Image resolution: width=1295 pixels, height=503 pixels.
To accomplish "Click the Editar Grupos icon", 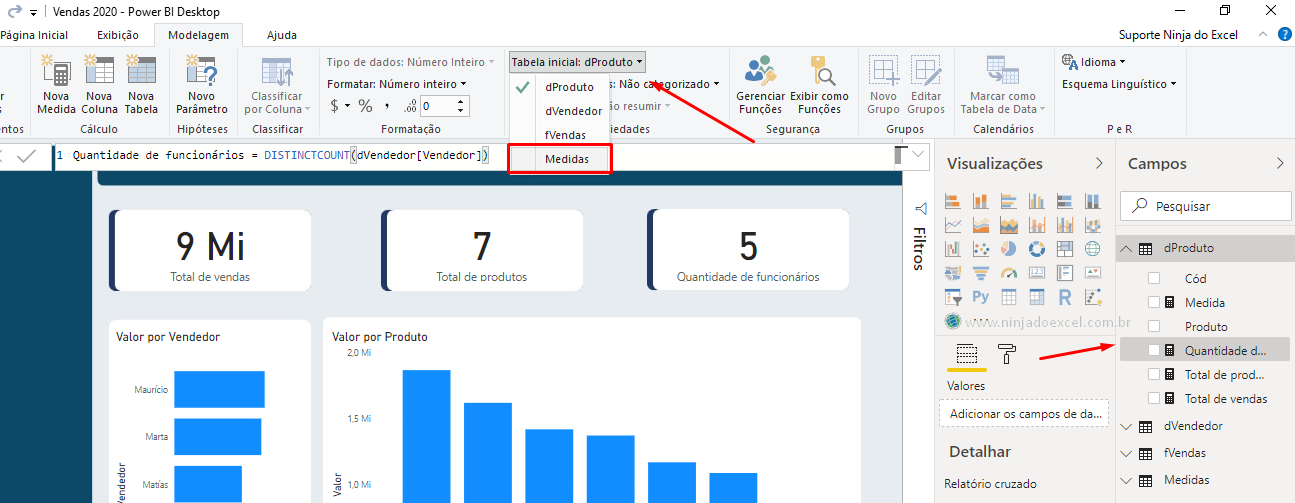I will click(926, 72).
